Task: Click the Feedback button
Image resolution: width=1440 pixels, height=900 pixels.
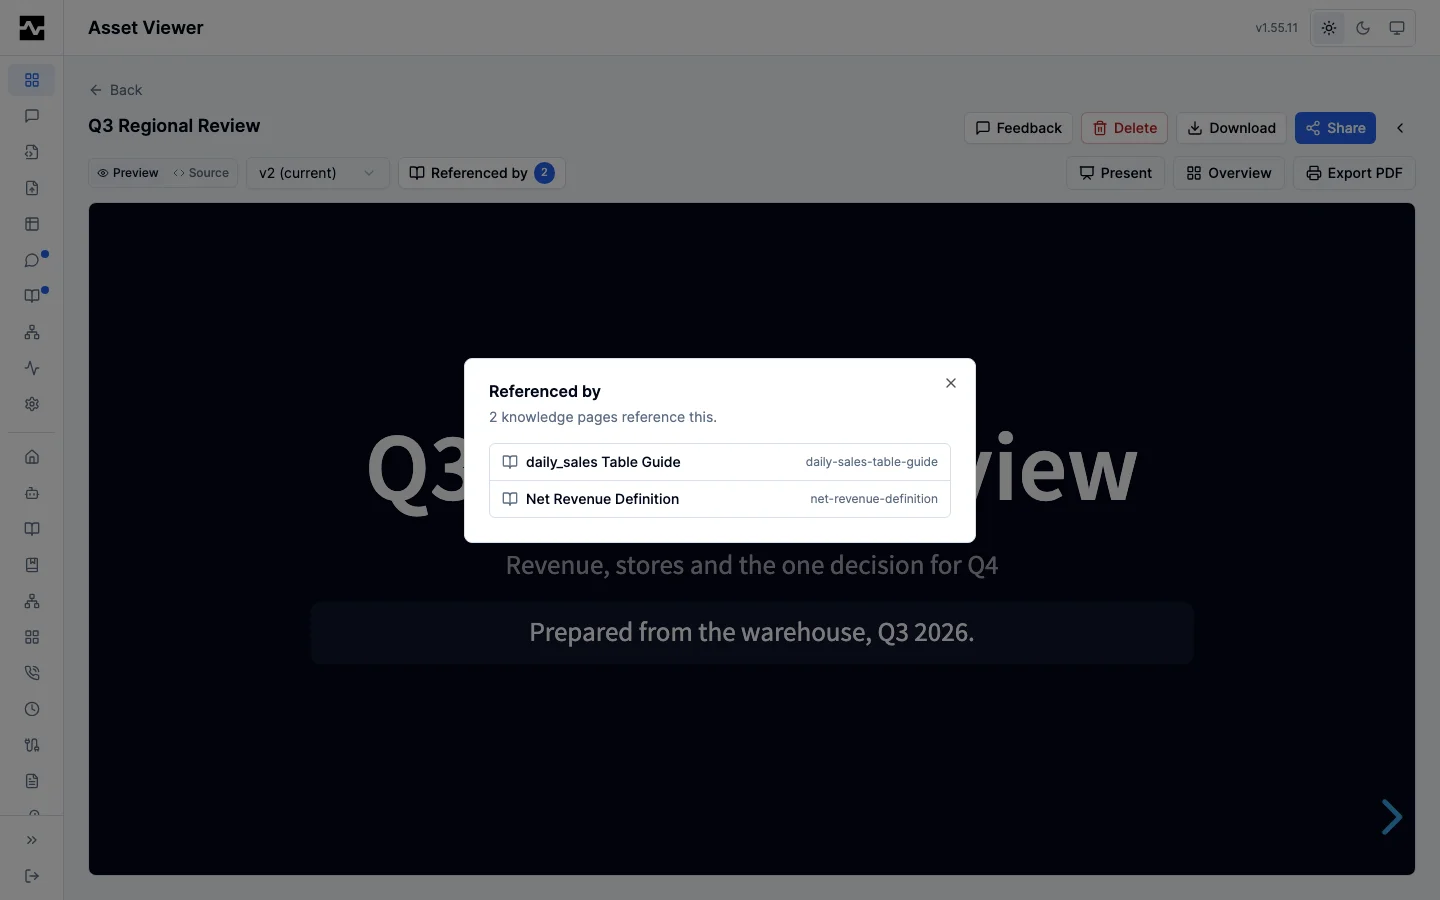Action: 1018,128
